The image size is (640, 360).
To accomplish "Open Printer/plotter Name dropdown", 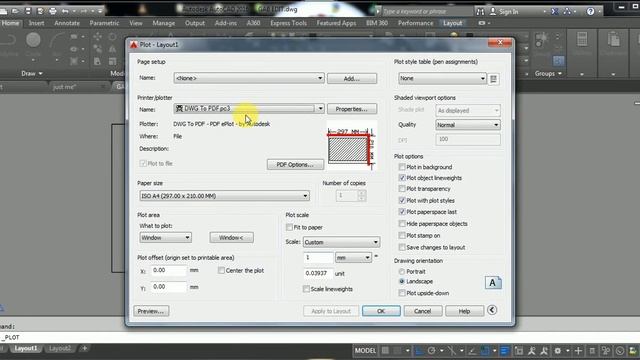I will (249, 109).
